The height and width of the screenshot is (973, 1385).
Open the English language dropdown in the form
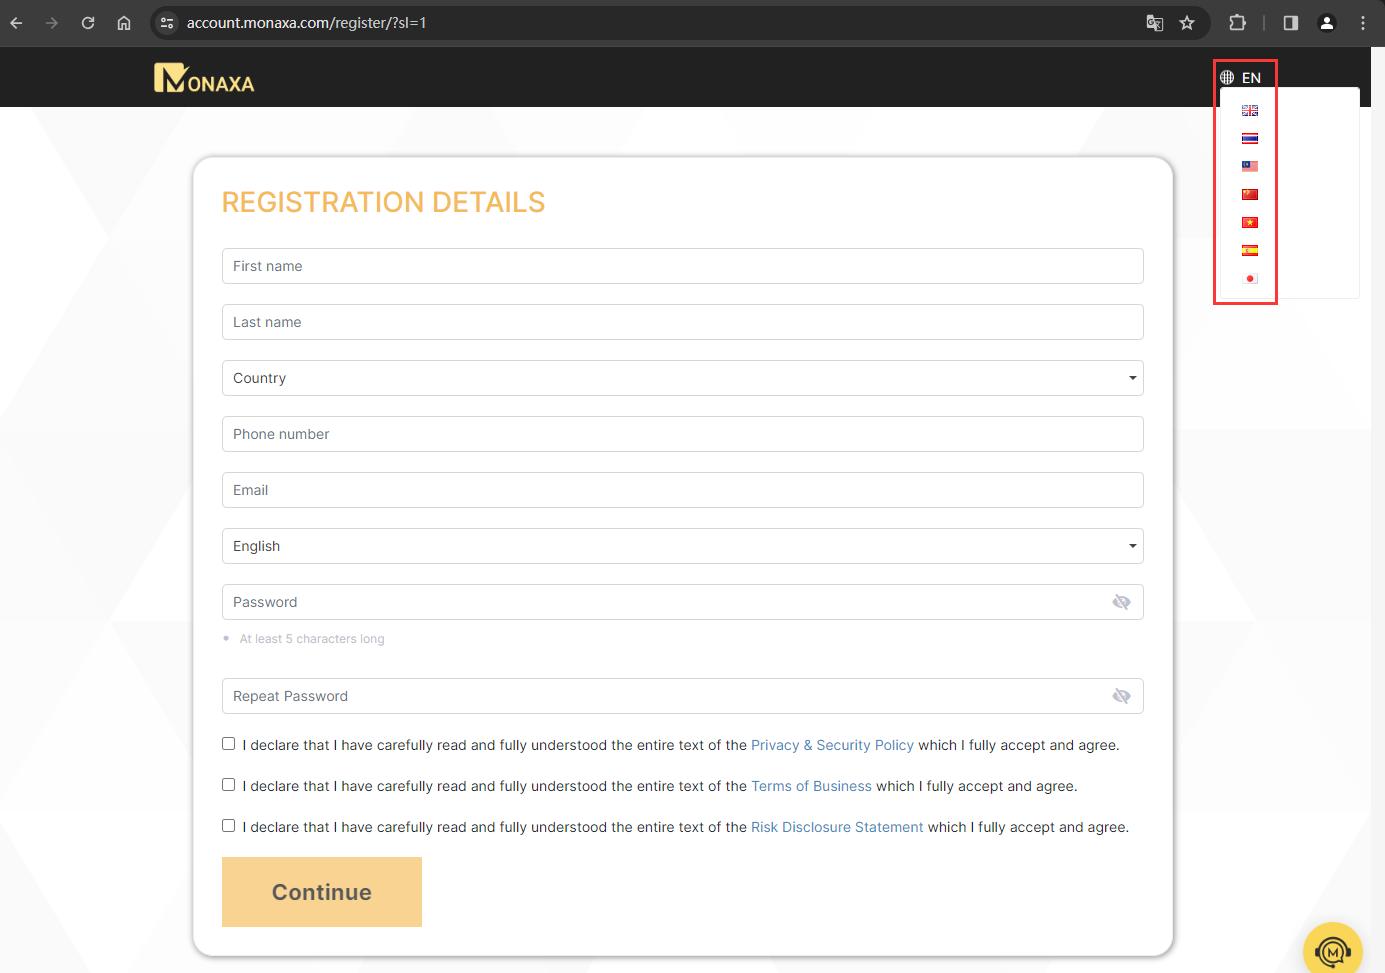point(682,546)
